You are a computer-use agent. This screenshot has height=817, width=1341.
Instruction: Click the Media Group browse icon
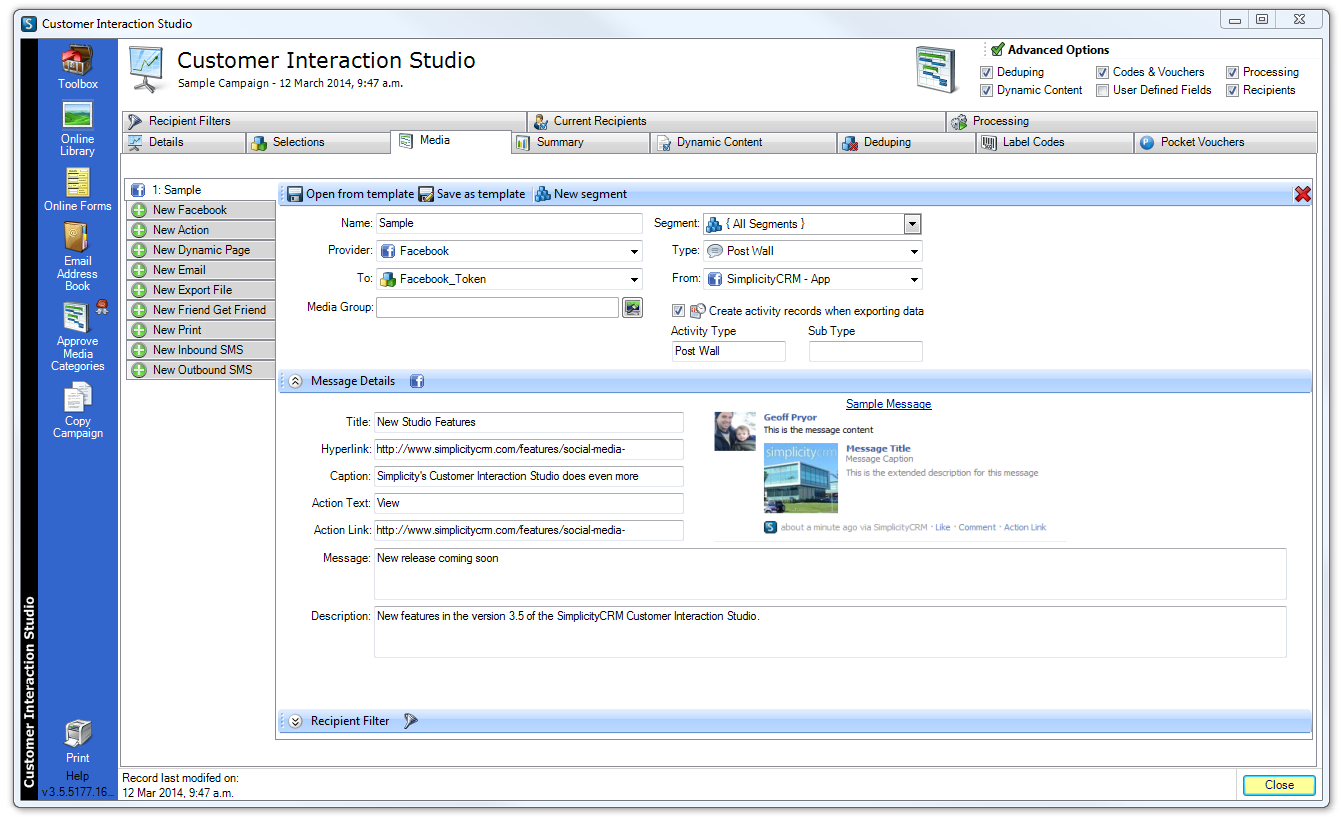click(x=632, y=307)
